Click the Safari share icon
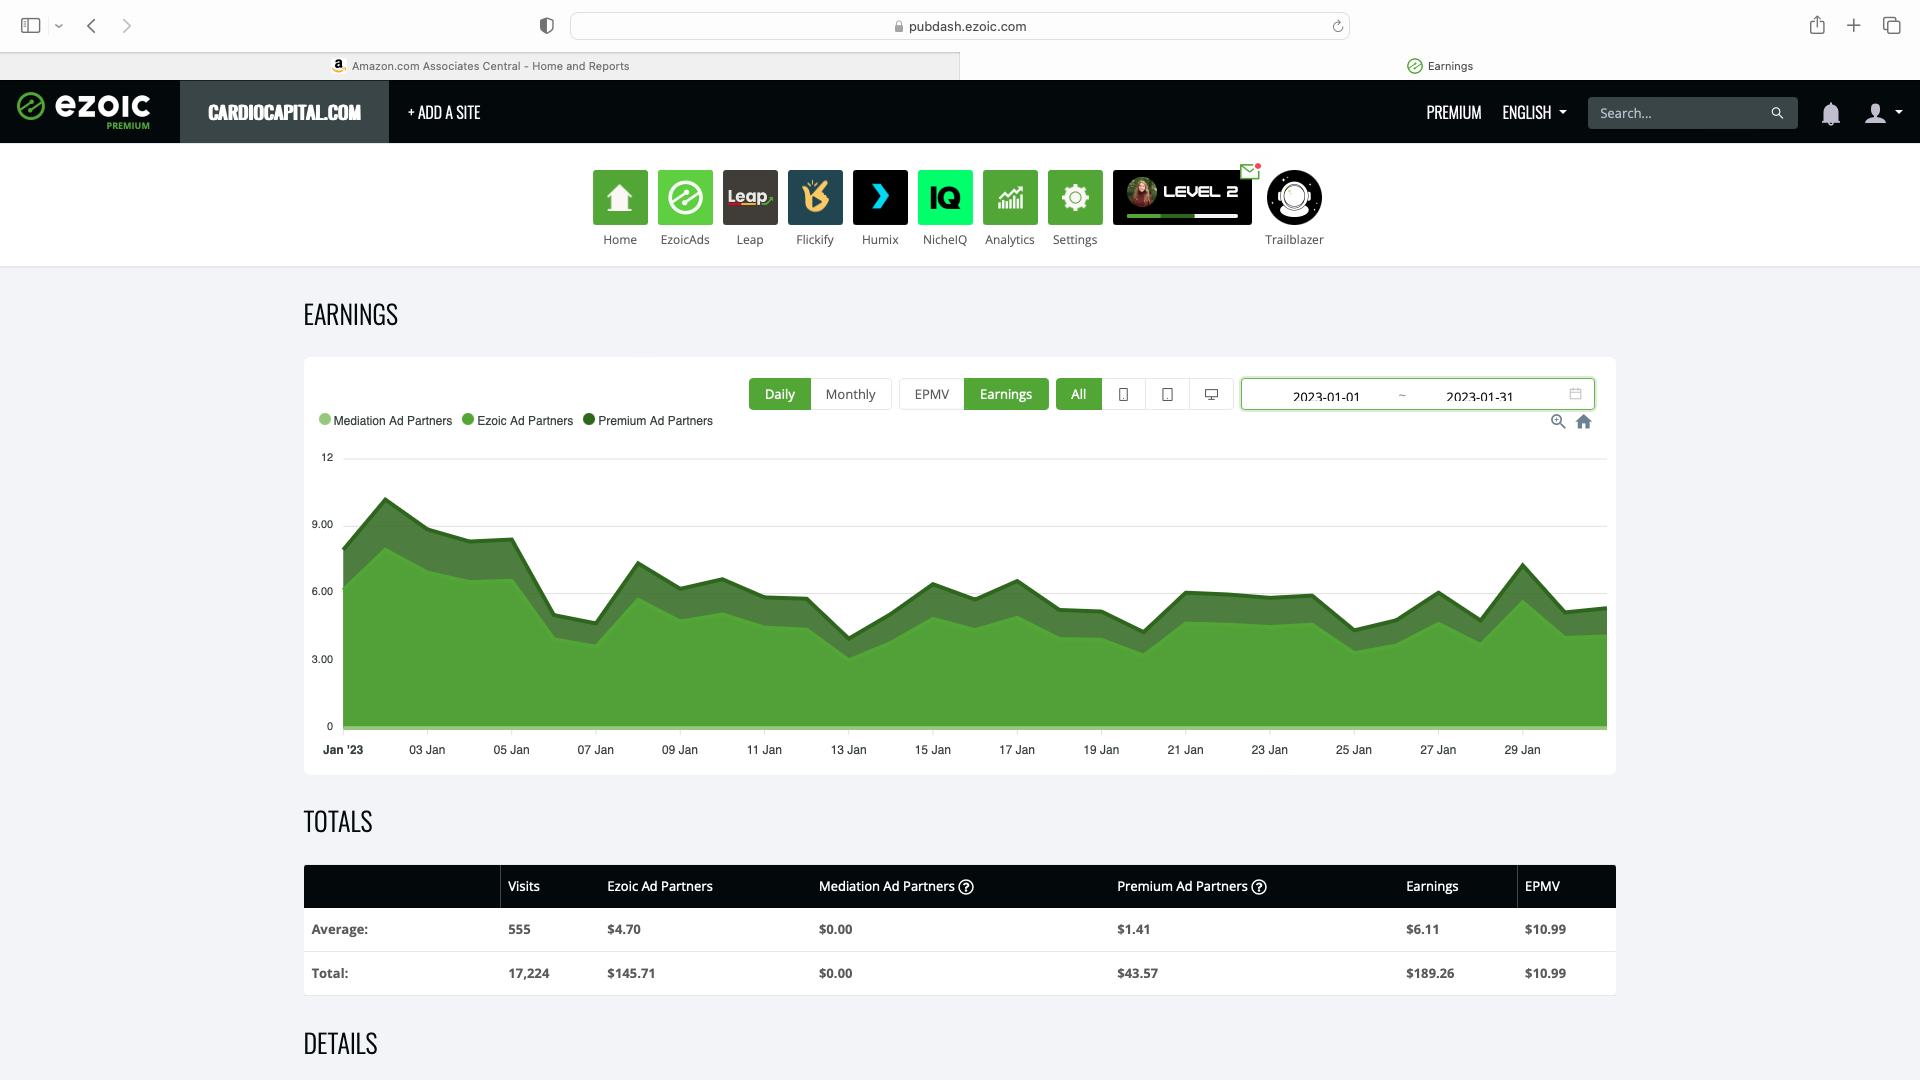Viewport: 1920px width, 1080px height. 1817,25
